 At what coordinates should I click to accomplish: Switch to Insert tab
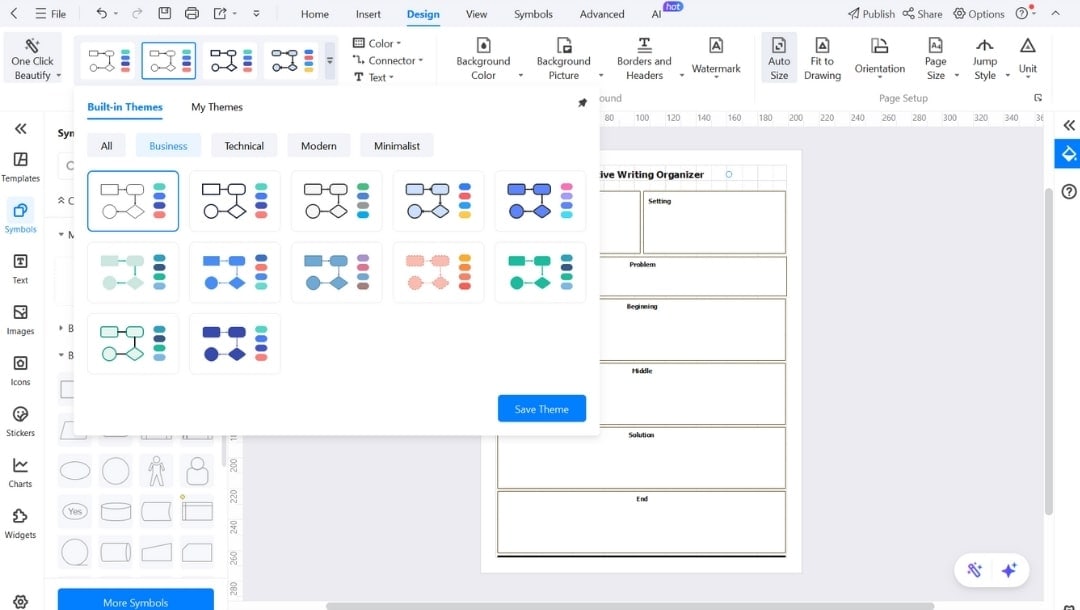(x=368, y=14)
